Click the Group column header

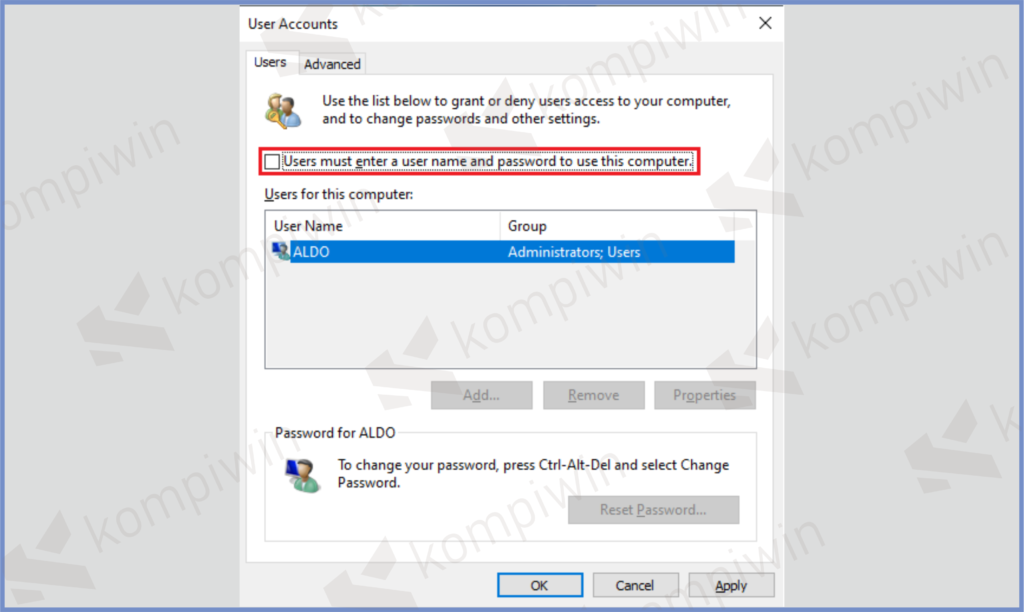[x=628, y=226]
